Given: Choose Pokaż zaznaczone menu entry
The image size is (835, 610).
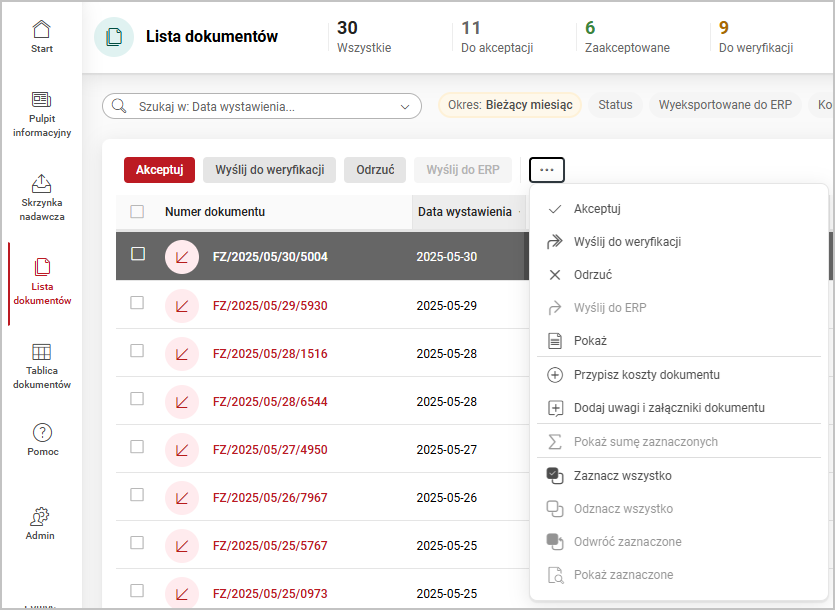Looking at the screenshot, I should click(679, 575).
